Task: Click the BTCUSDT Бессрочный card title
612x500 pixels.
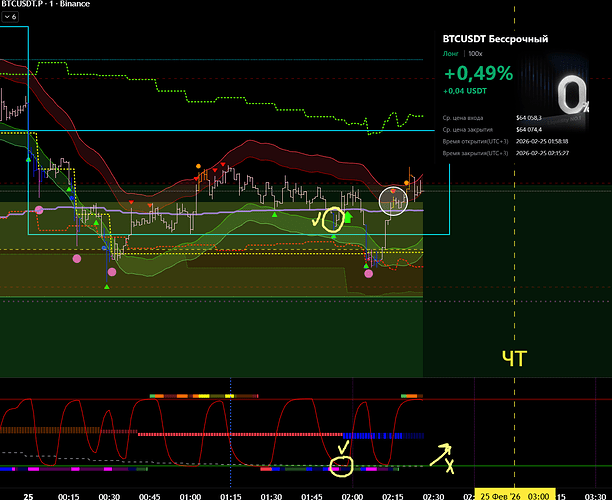Action: pyautogui.click(x=501, y=39)
